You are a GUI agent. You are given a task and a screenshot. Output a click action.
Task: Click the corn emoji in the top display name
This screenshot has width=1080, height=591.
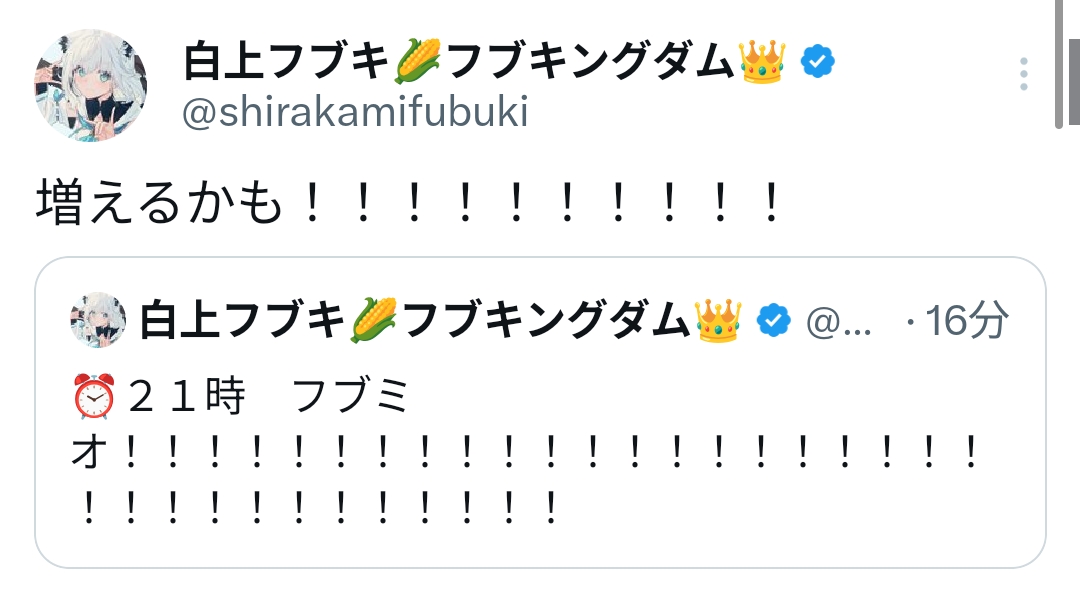417,64
